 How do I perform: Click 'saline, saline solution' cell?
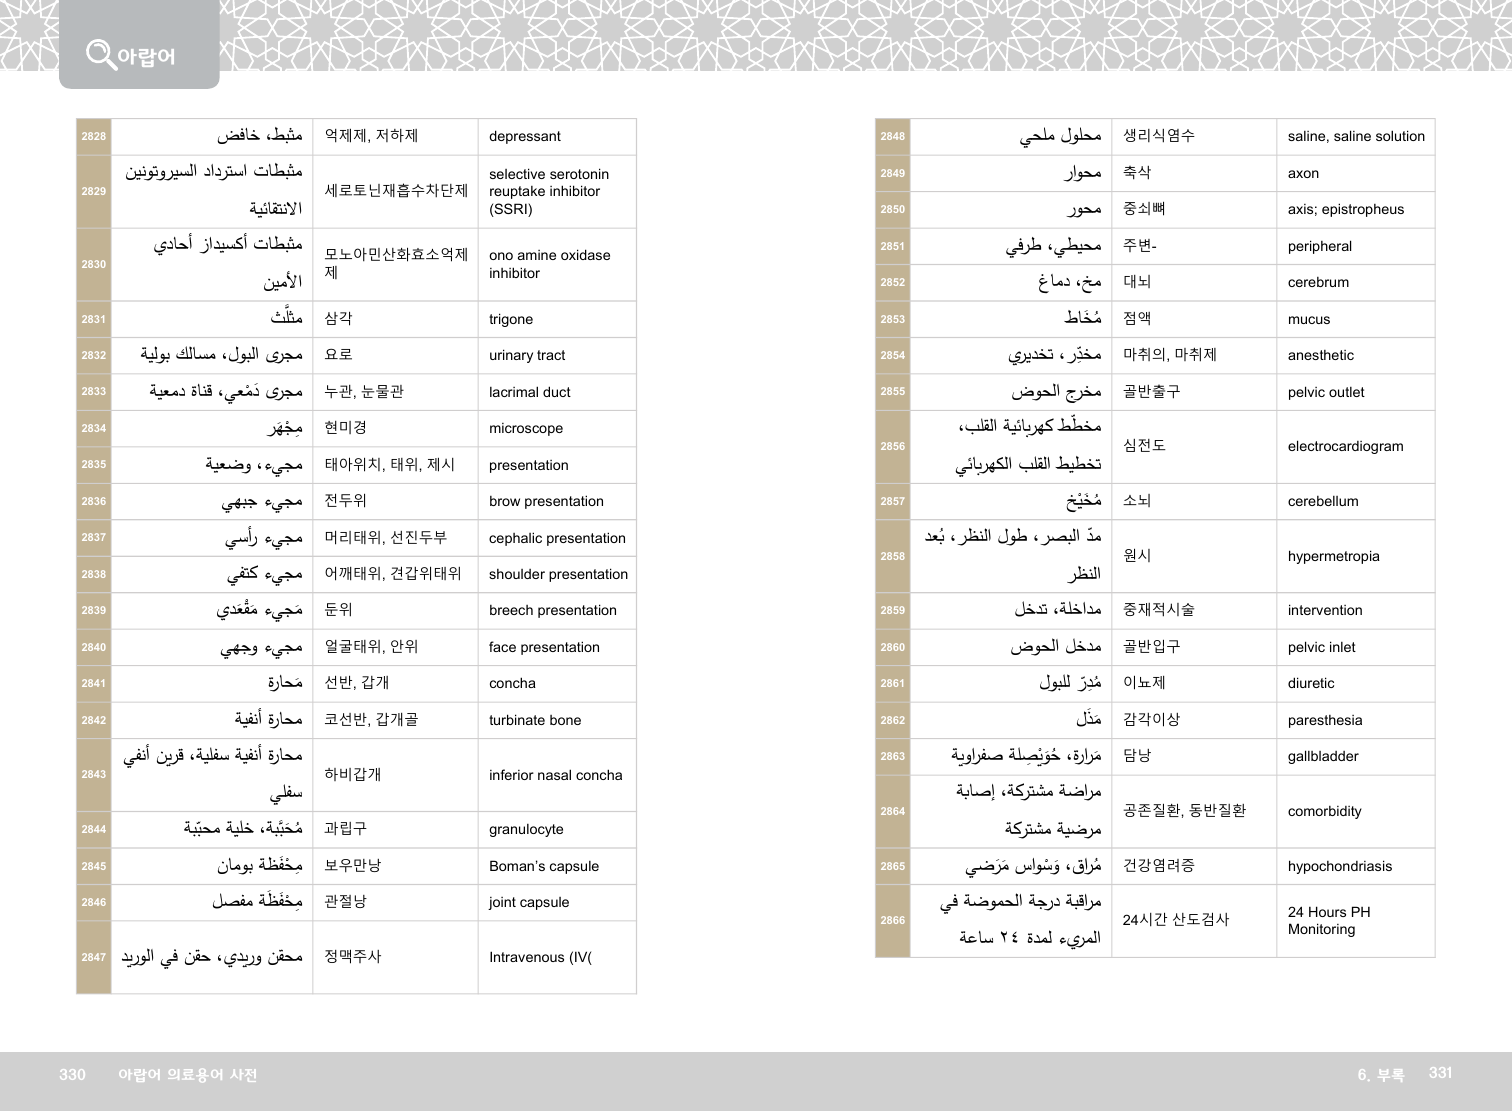1355,137
